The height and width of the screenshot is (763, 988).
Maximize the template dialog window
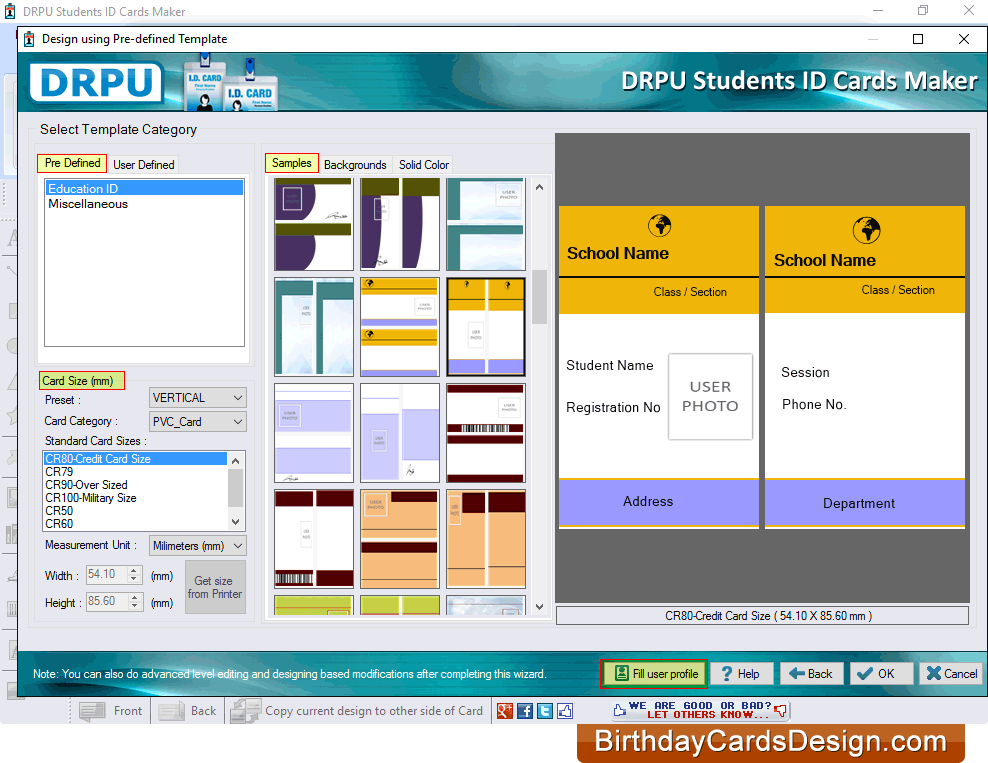918,39
